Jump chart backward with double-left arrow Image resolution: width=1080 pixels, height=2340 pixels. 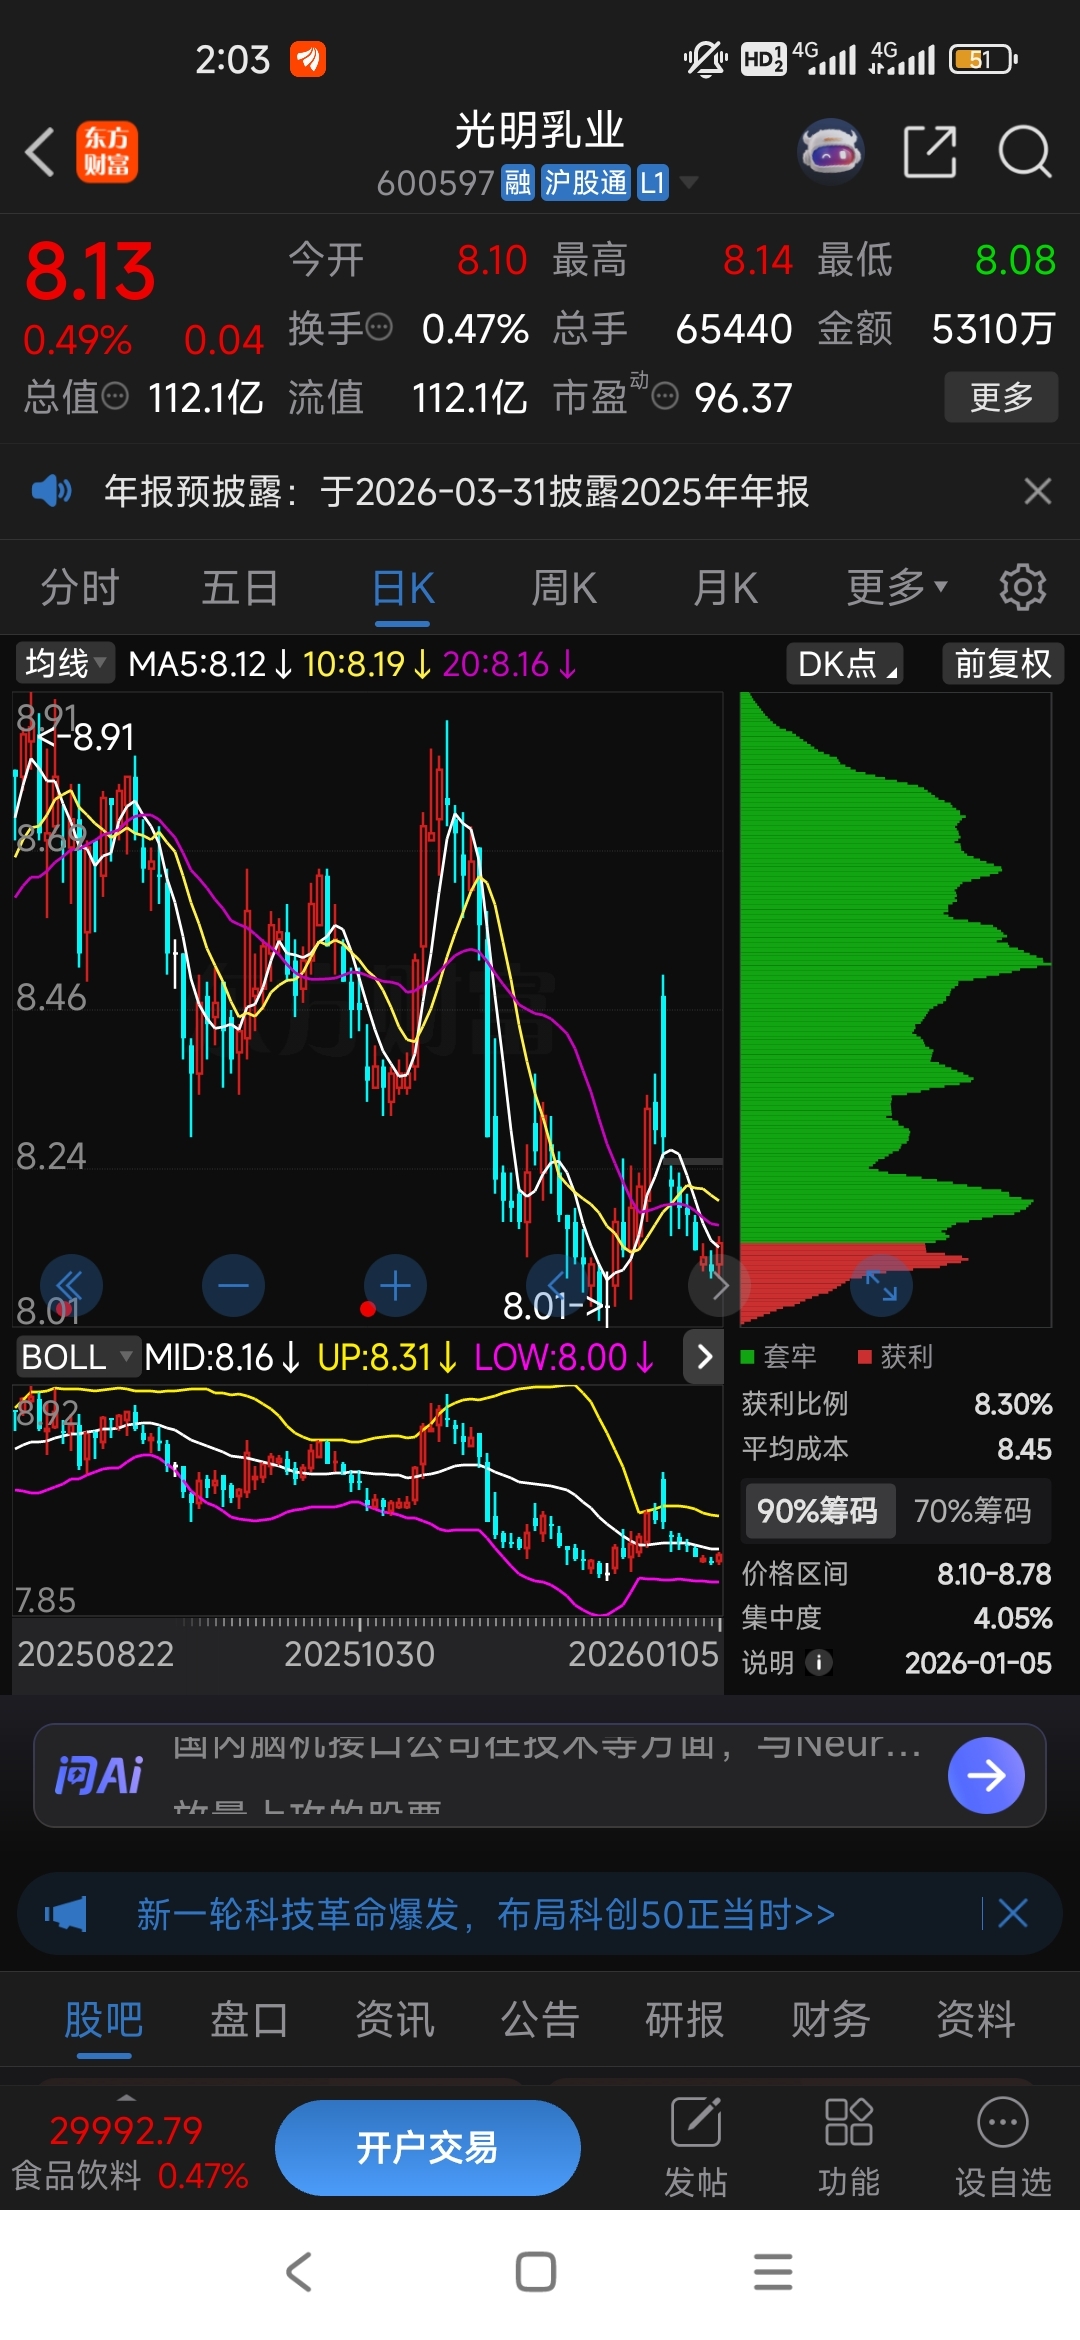pos(71,1285)
